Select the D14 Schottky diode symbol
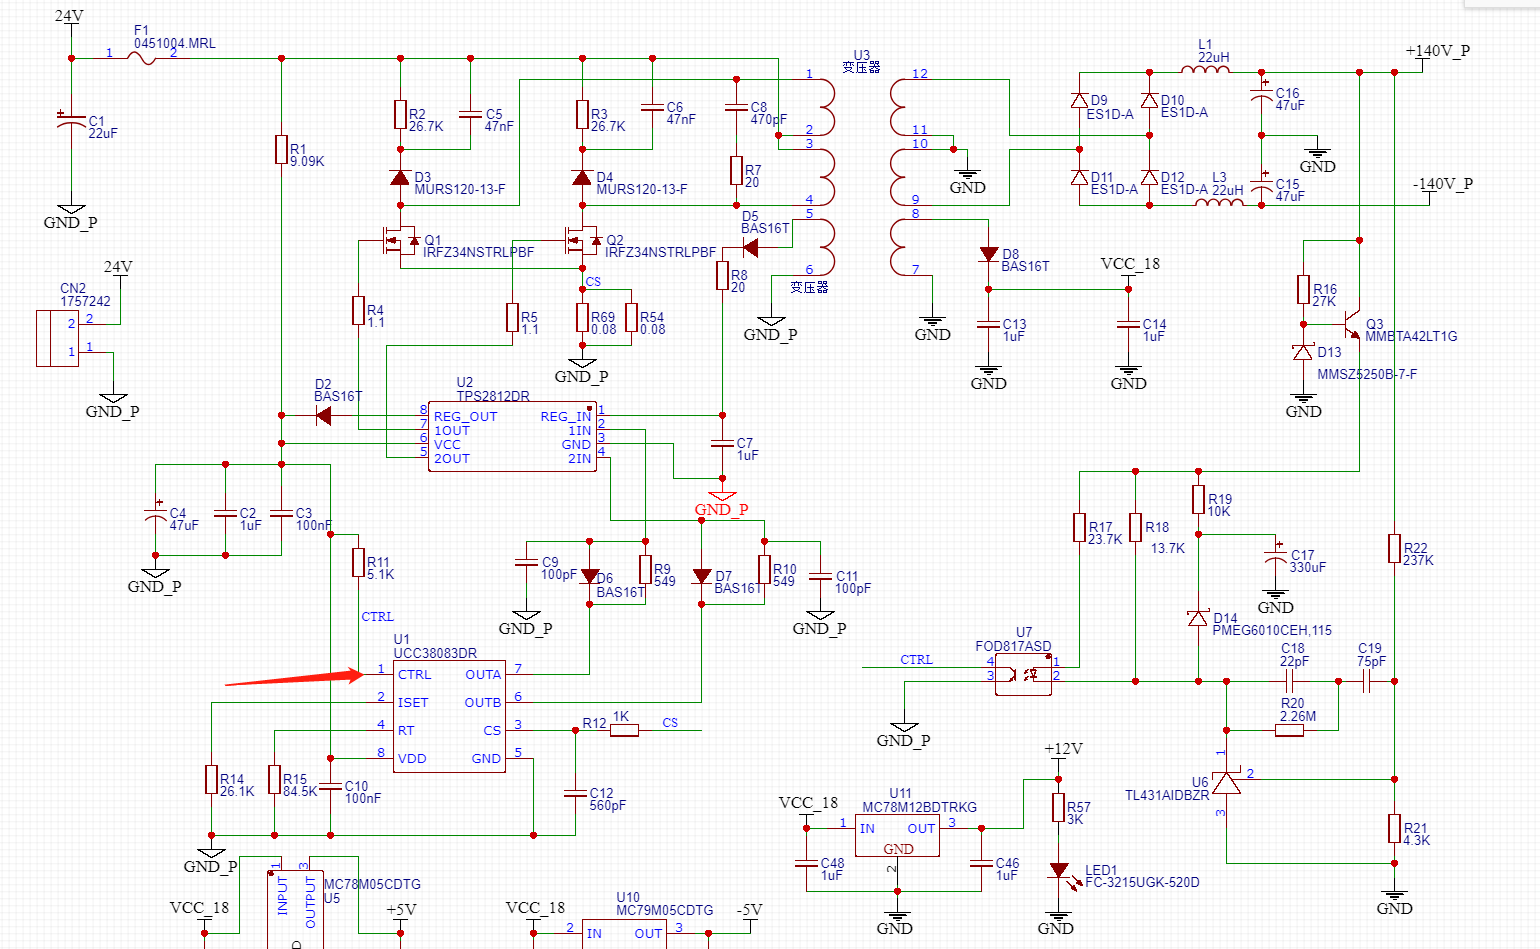The image size is (1540, 949). (x=1198, y=618)
